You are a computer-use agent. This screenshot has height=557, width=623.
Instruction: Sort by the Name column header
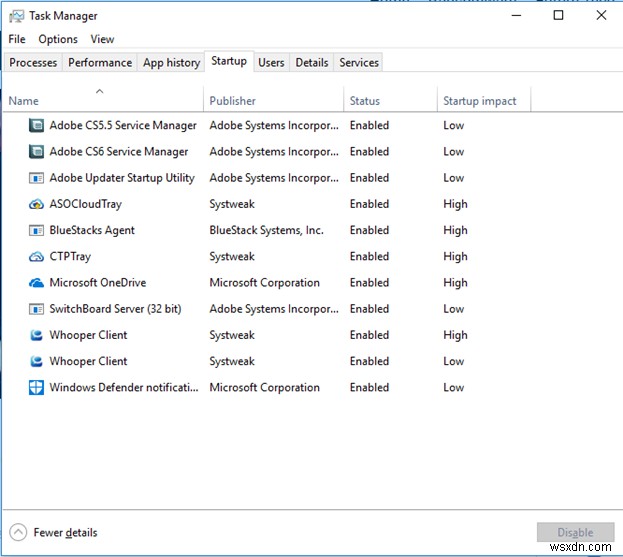103,99
